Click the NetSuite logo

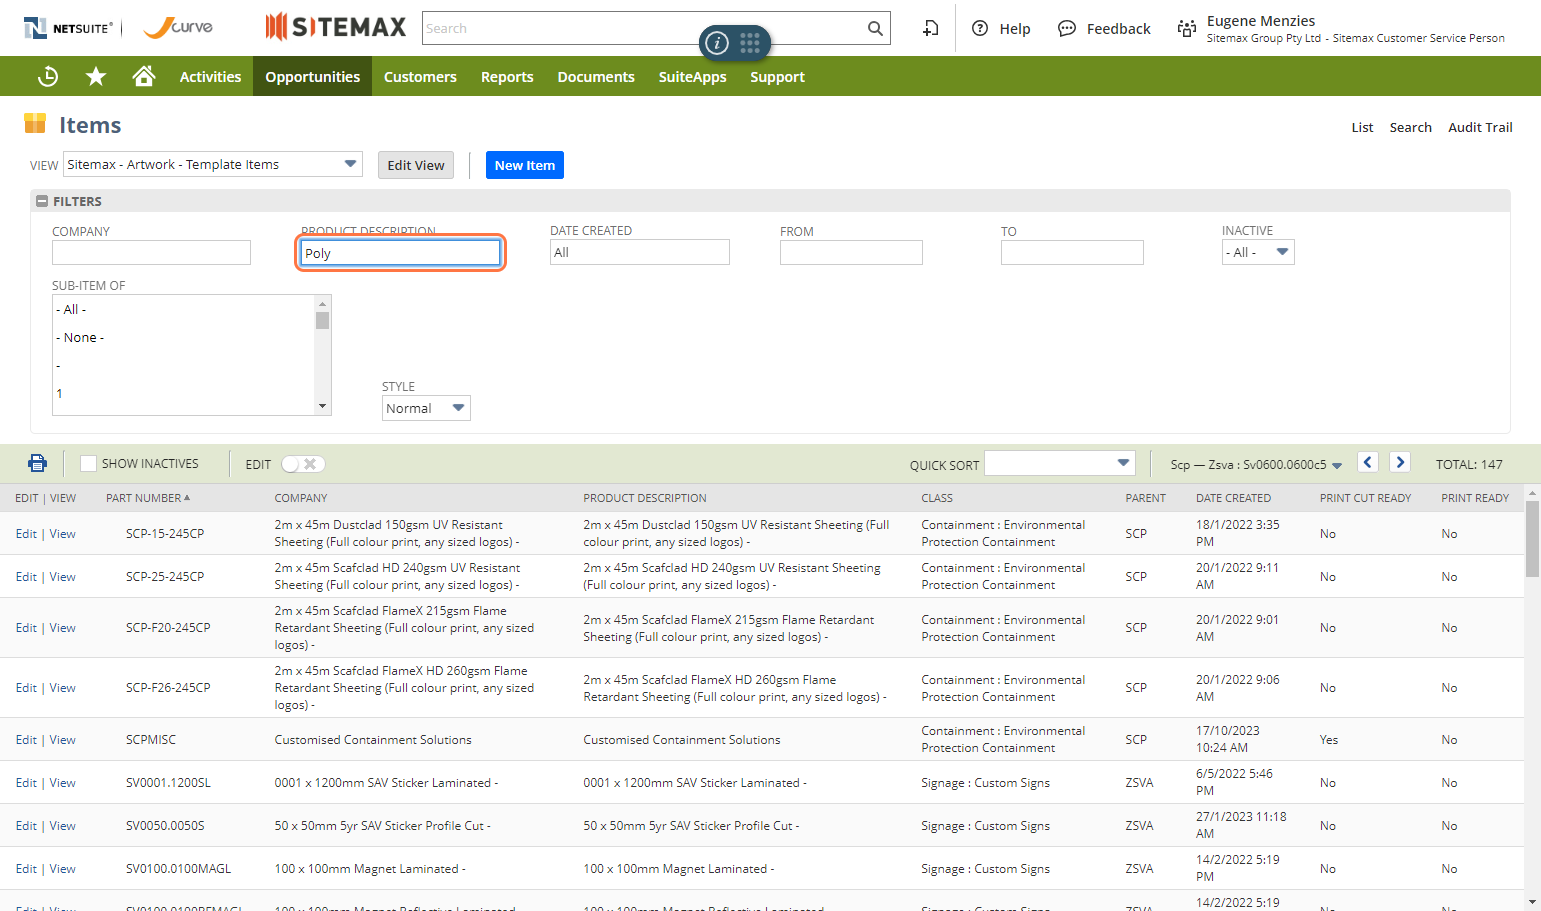(68, 28)
